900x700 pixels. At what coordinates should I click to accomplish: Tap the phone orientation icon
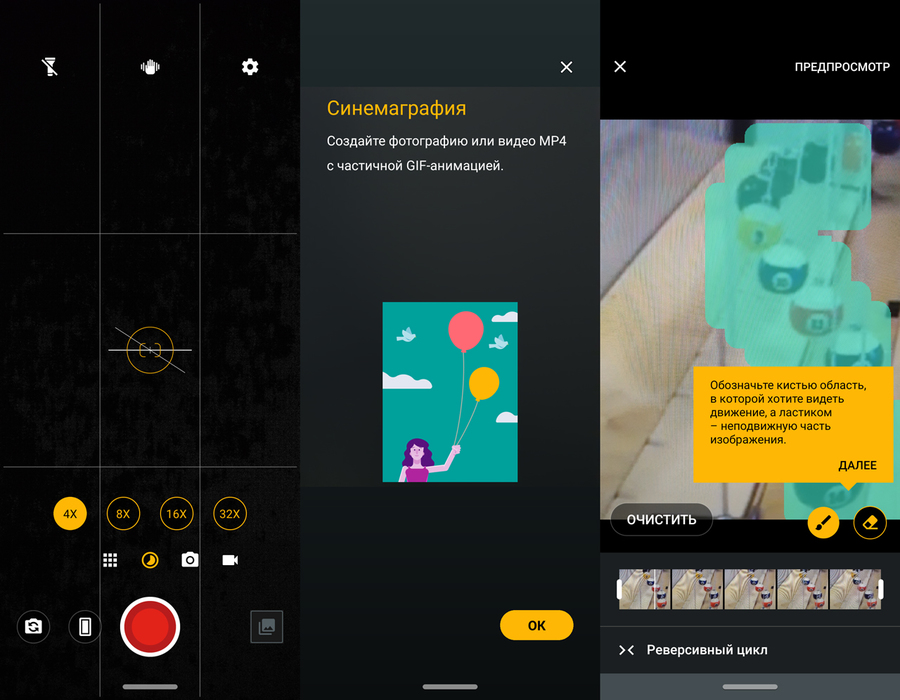(85, 627)
